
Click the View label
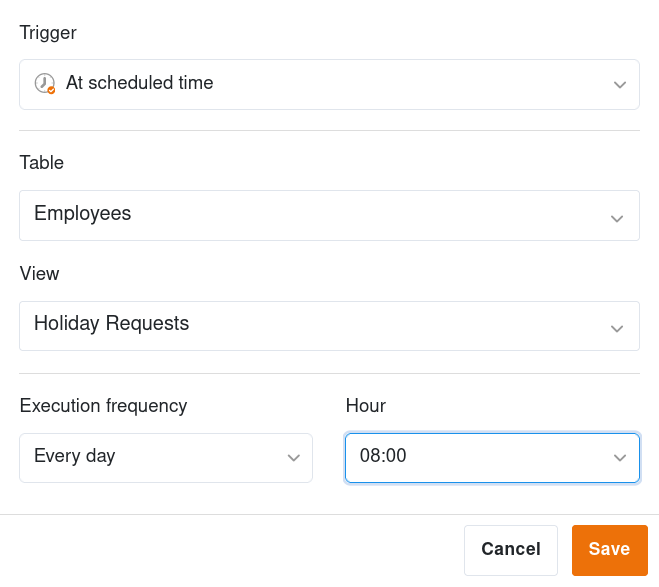pyautogui.click(x=40, y=274)
